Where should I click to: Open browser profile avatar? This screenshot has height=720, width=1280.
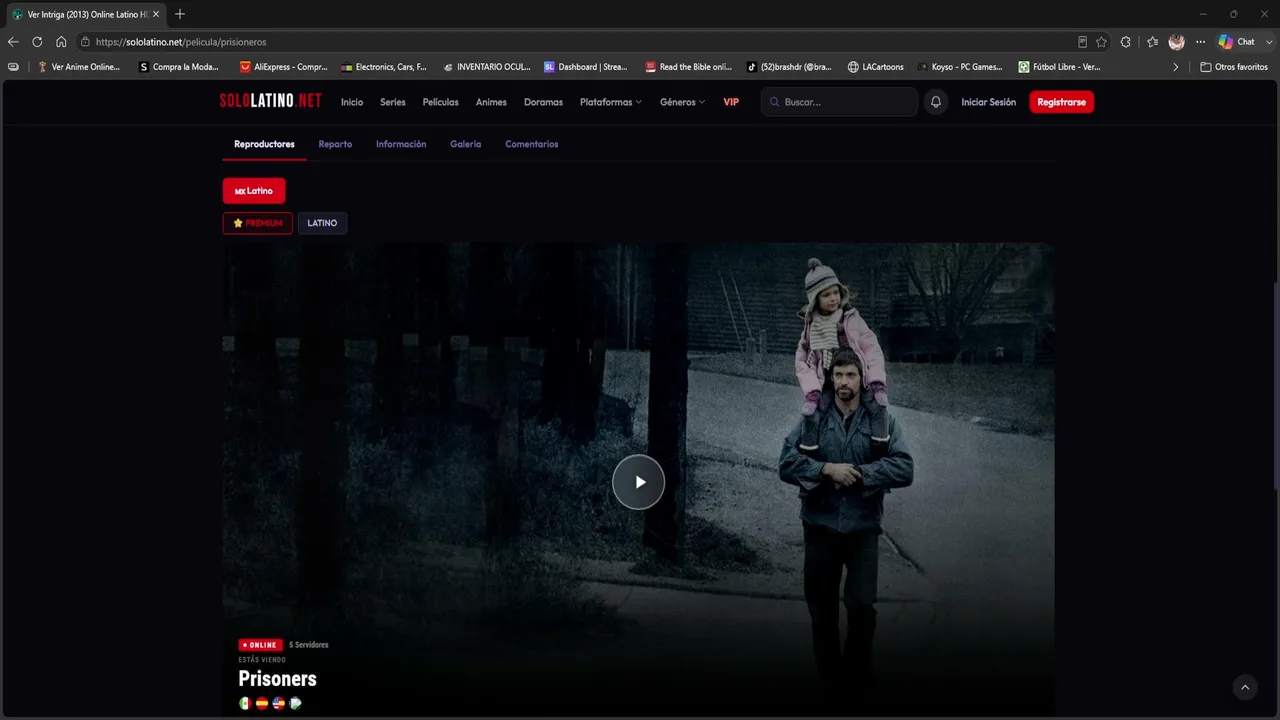[x=1177, y=42]
